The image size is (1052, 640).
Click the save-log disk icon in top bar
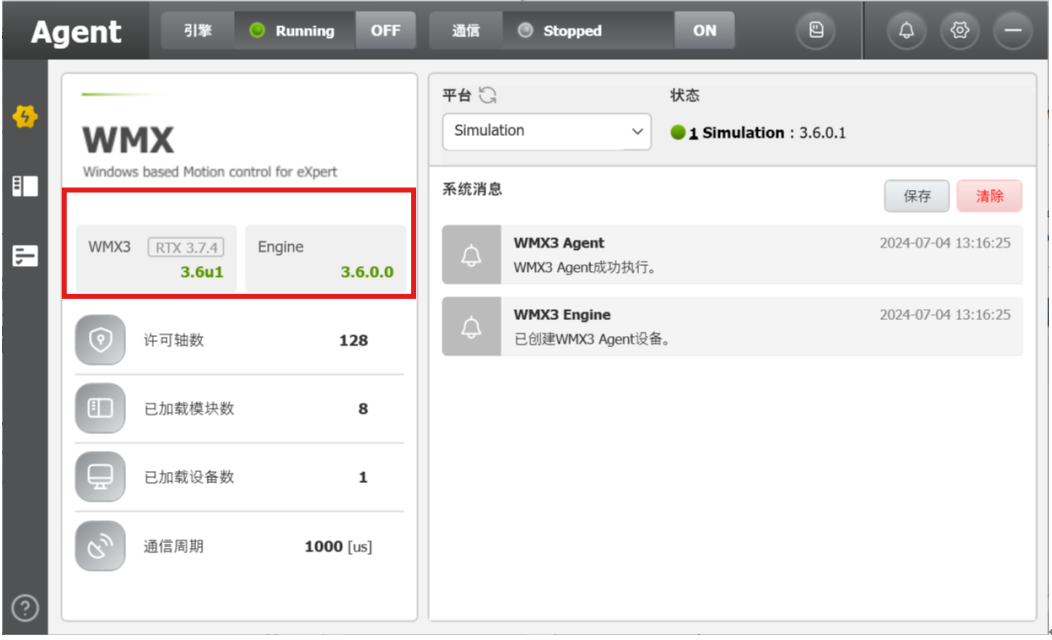tap(816, 30)
